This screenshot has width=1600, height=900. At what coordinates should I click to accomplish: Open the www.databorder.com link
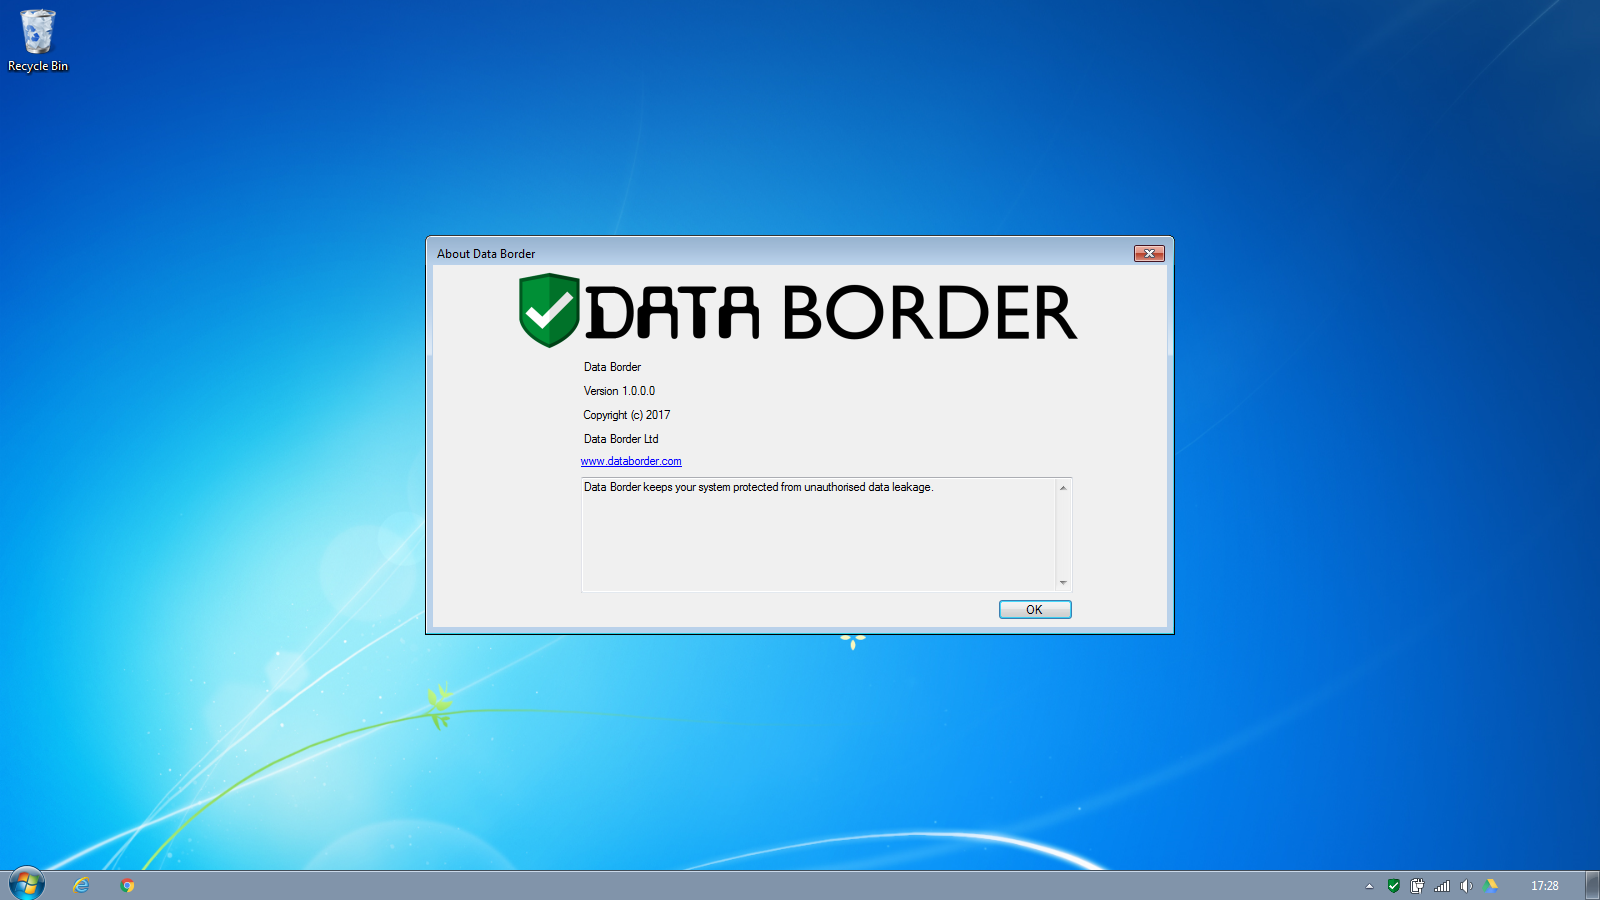(x=631, y=461)
